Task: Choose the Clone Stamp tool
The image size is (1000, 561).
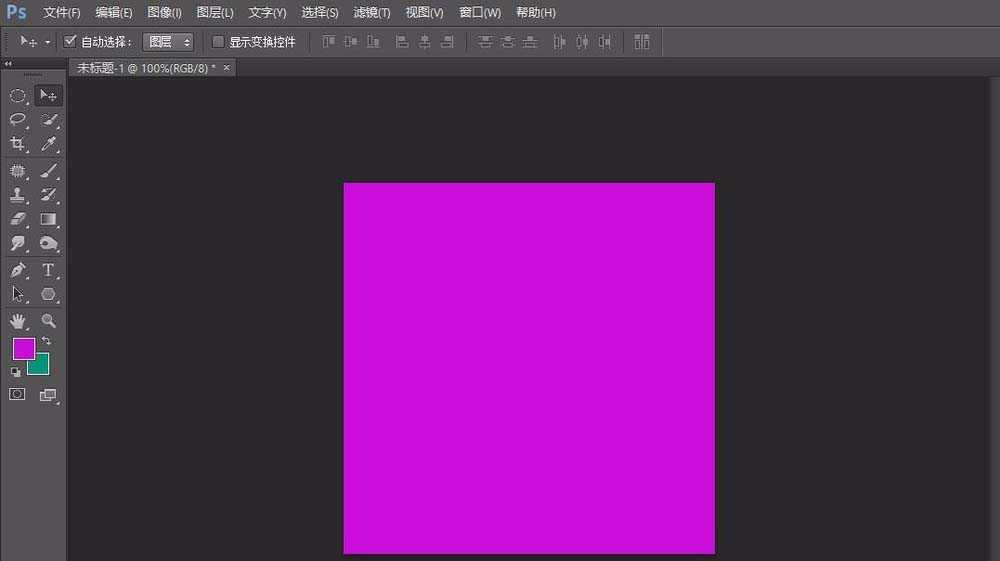Action: 18,195
